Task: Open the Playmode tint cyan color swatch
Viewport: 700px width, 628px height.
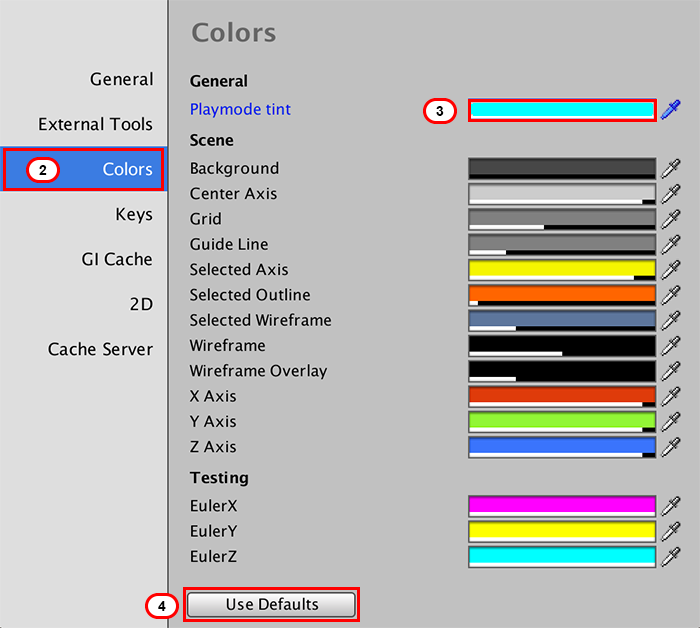Action: click(562, 110)
